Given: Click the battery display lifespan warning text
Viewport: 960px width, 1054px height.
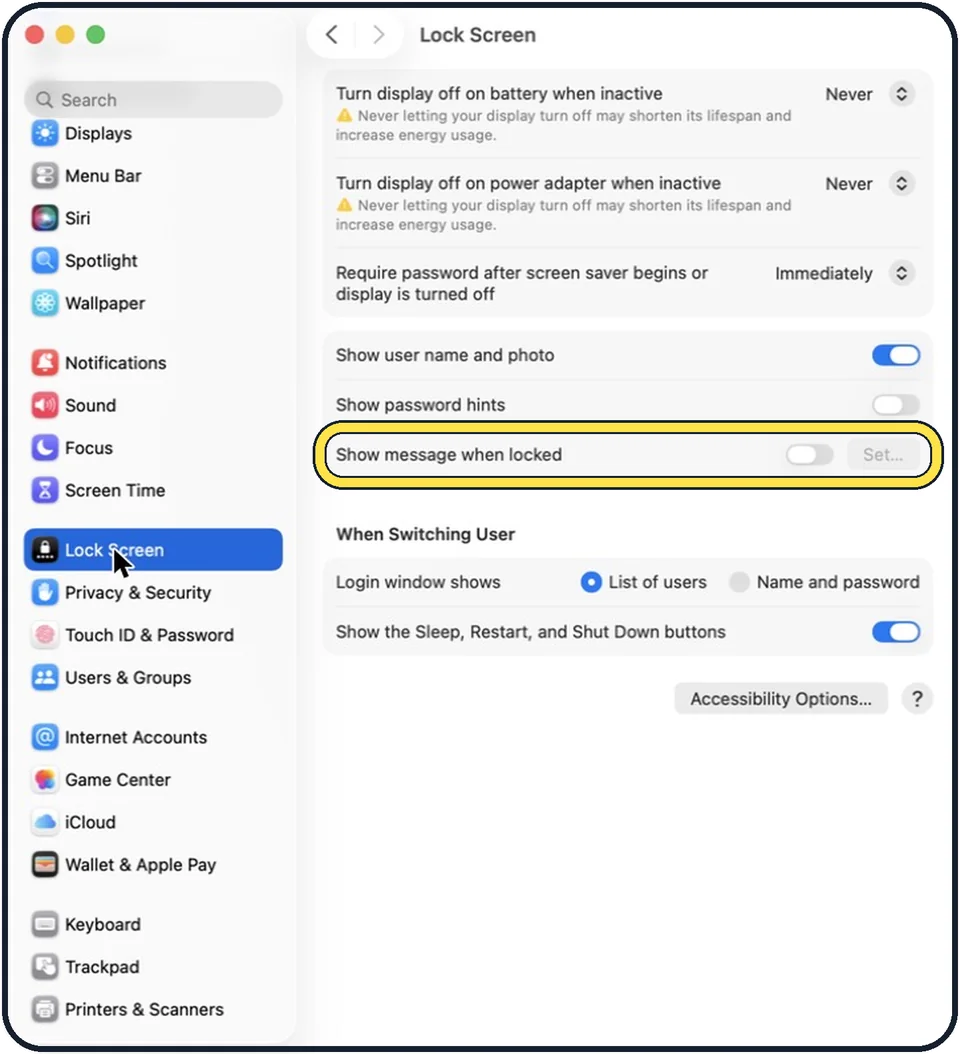Looking at the screenshot, I should click(563, 125).
